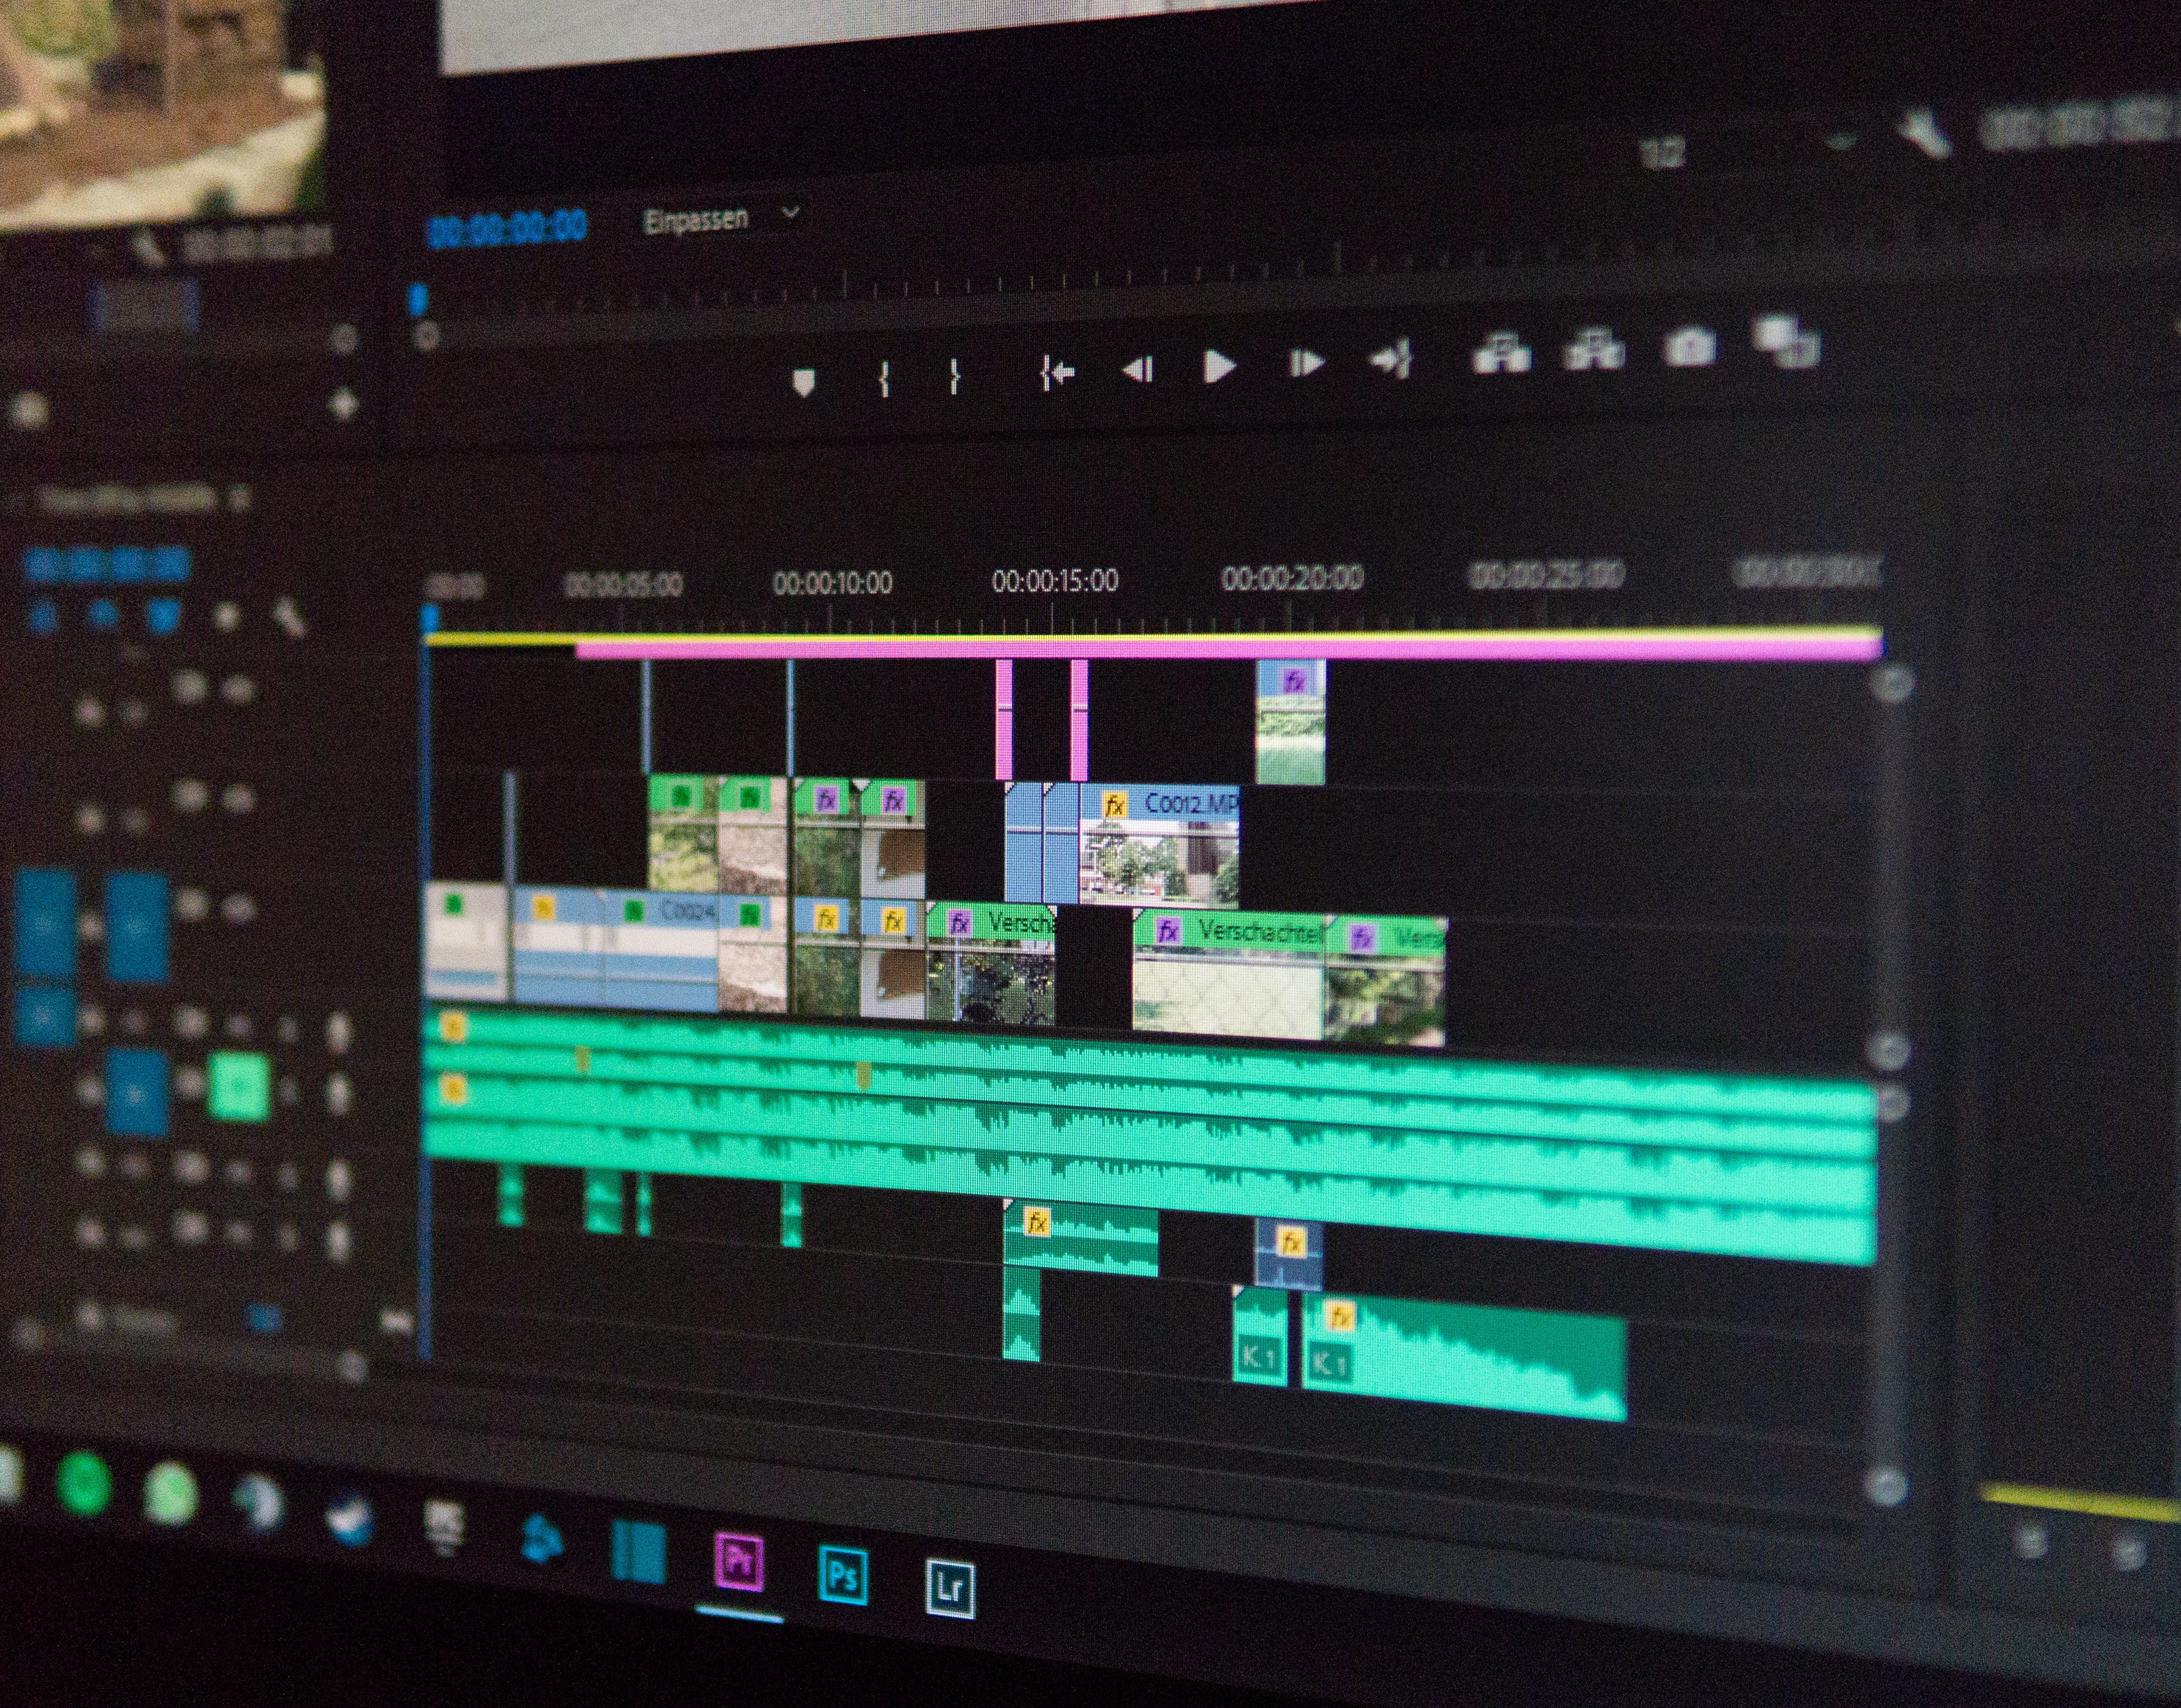The width and height of the screenshot is (2181, 1708).
Task: Click the Mark In brace button
Action: point(884,379)
